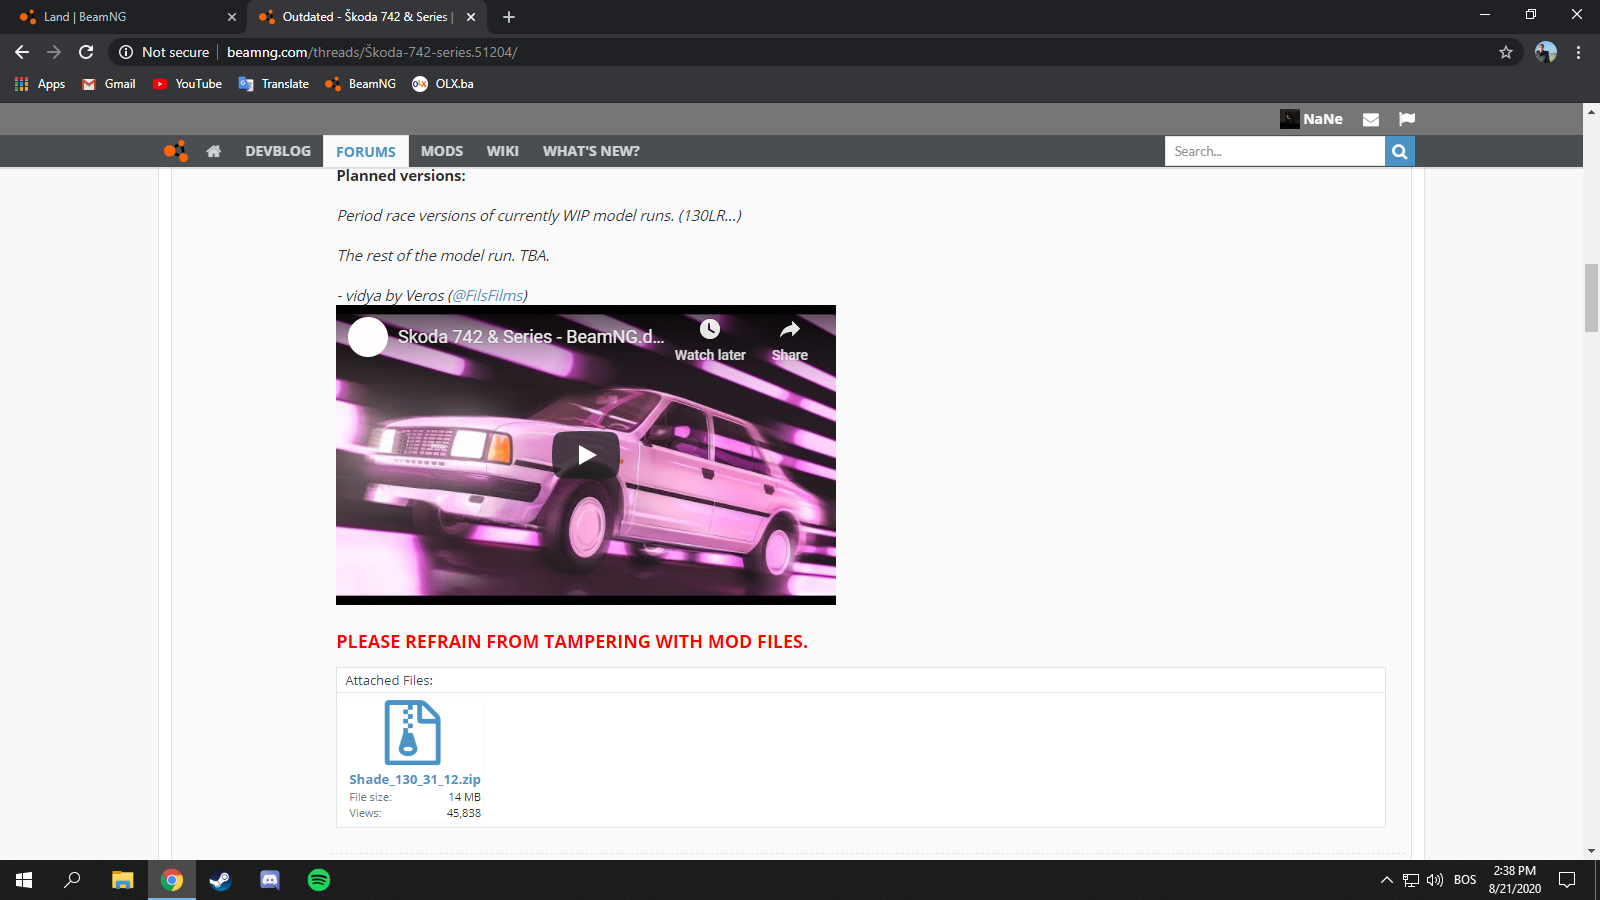Viewport: 1600px width, 900px height.
Task: Open OLX.ba bookmark
Action: pos(443,84)
